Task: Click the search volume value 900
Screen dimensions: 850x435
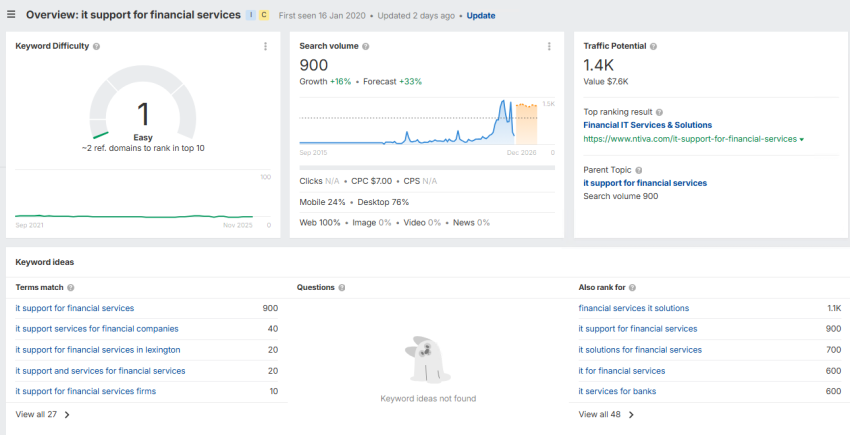Action: 314,65
